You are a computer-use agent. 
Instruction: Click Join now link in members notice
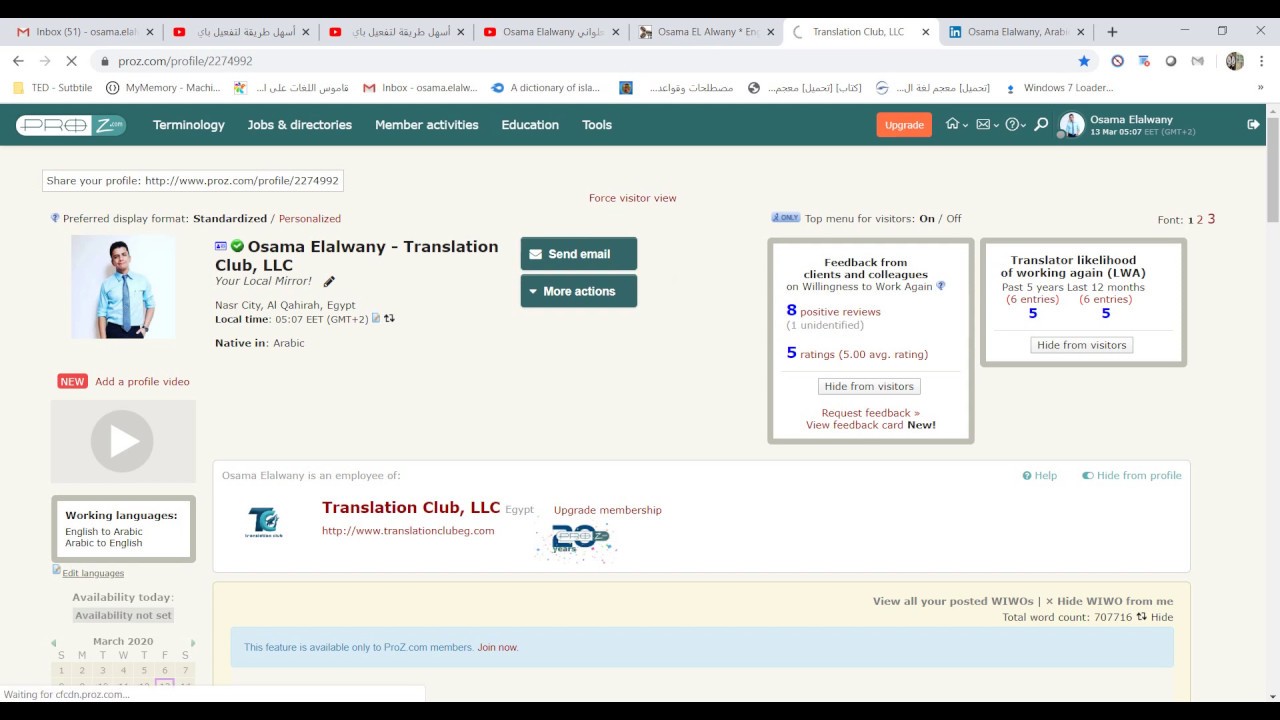pyautogui.click(x=497, y=647)
